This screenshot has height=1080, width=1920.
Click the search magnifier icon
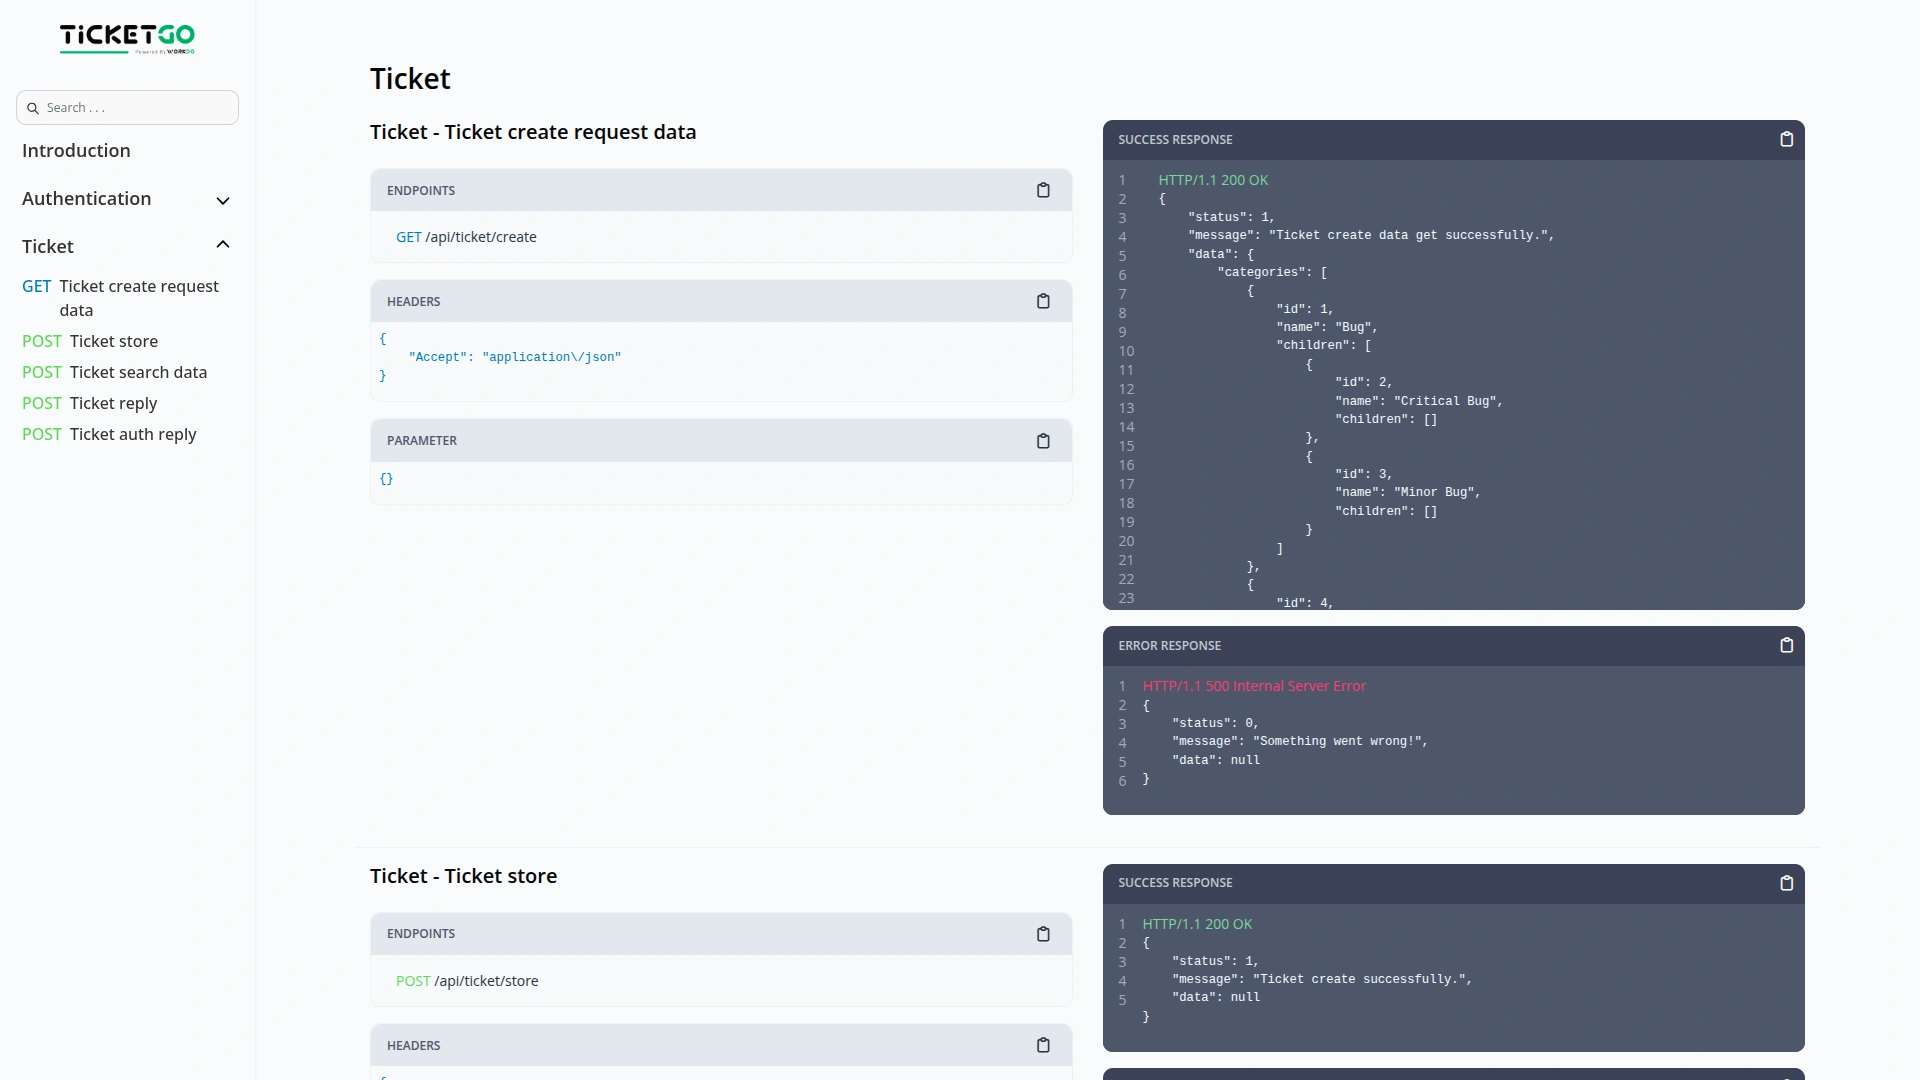pyautogui.click(x=32, y=107)
